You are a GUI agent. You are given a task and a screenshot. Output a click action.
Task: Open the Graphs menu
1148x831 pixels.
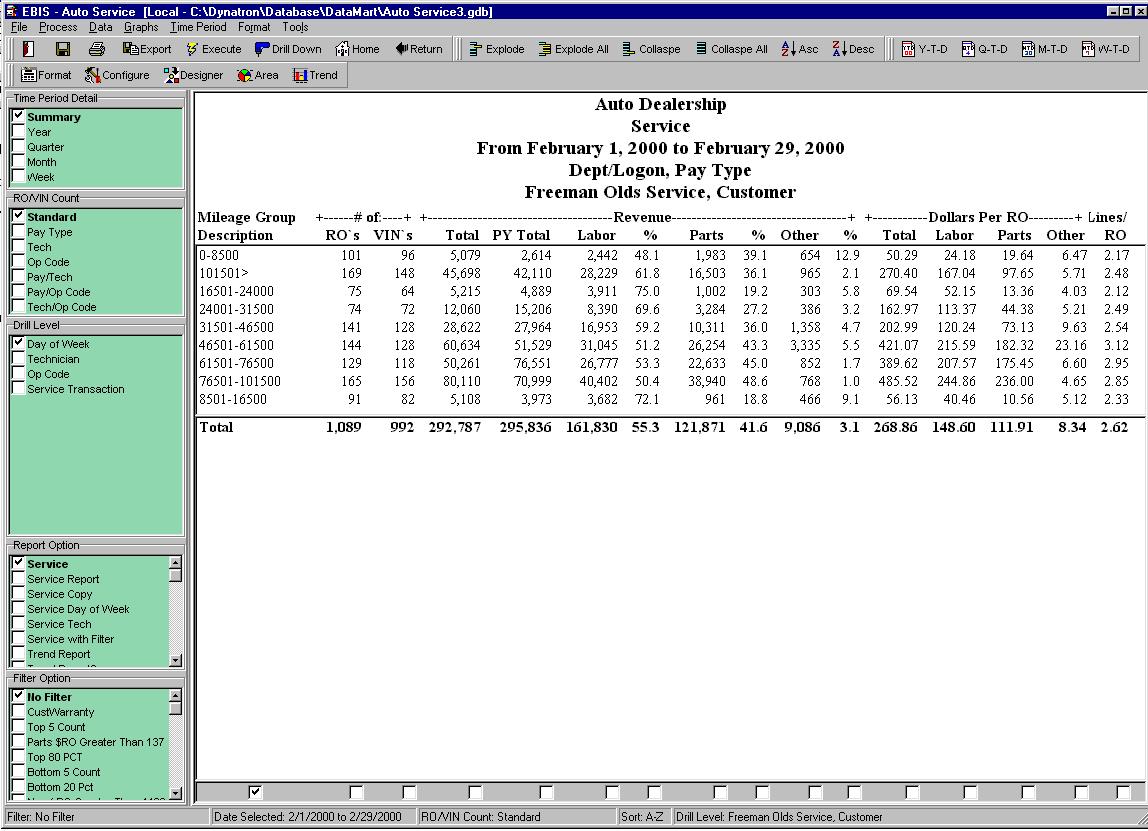point(141,27)
